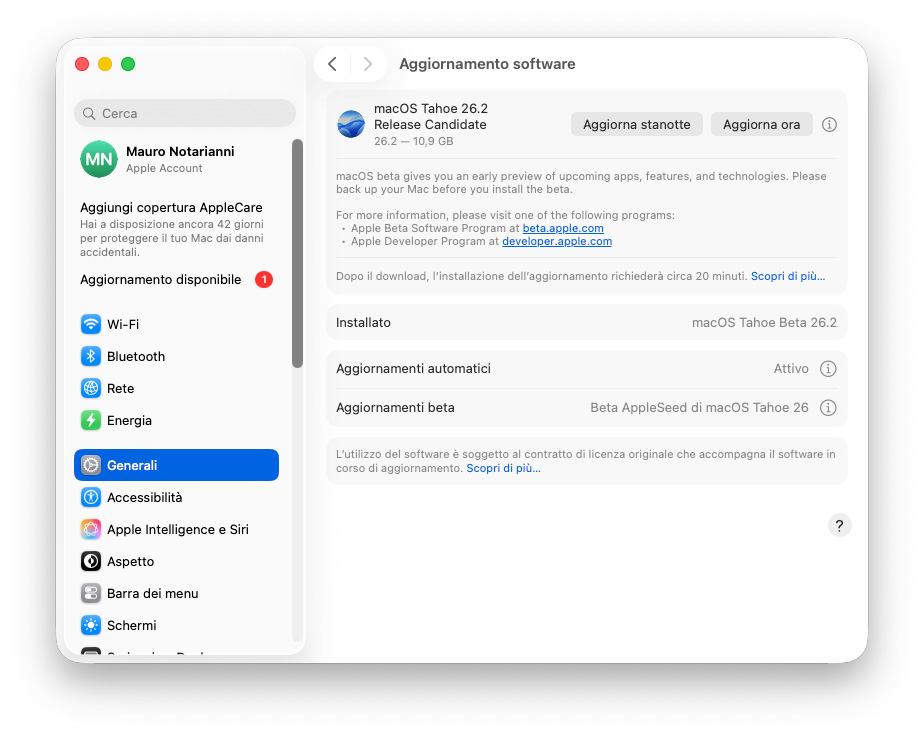Open the beta.apple.com link
Image resolution: width=924 pixels, height=737 pixels.
[x=562, y=227]
